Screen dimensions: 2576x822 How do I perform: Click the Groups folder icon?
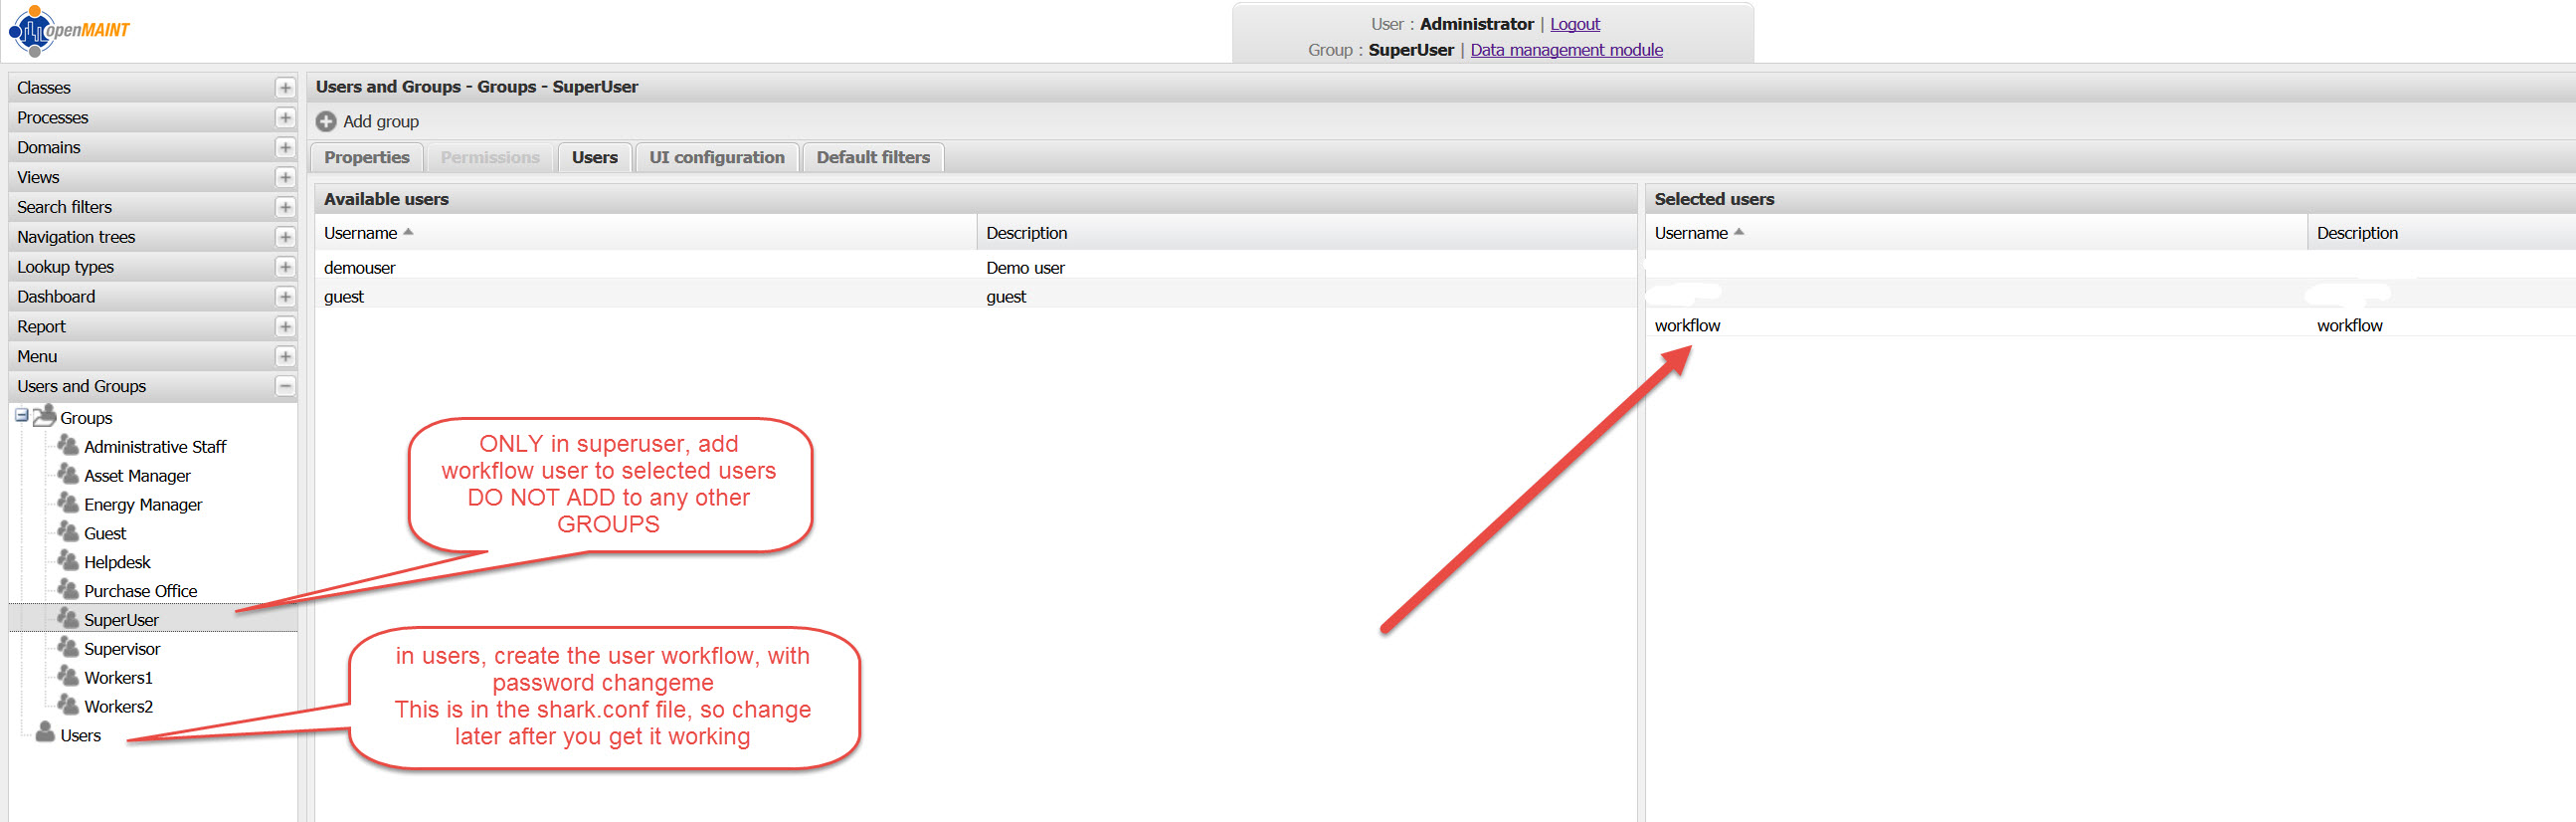[44, 417]
